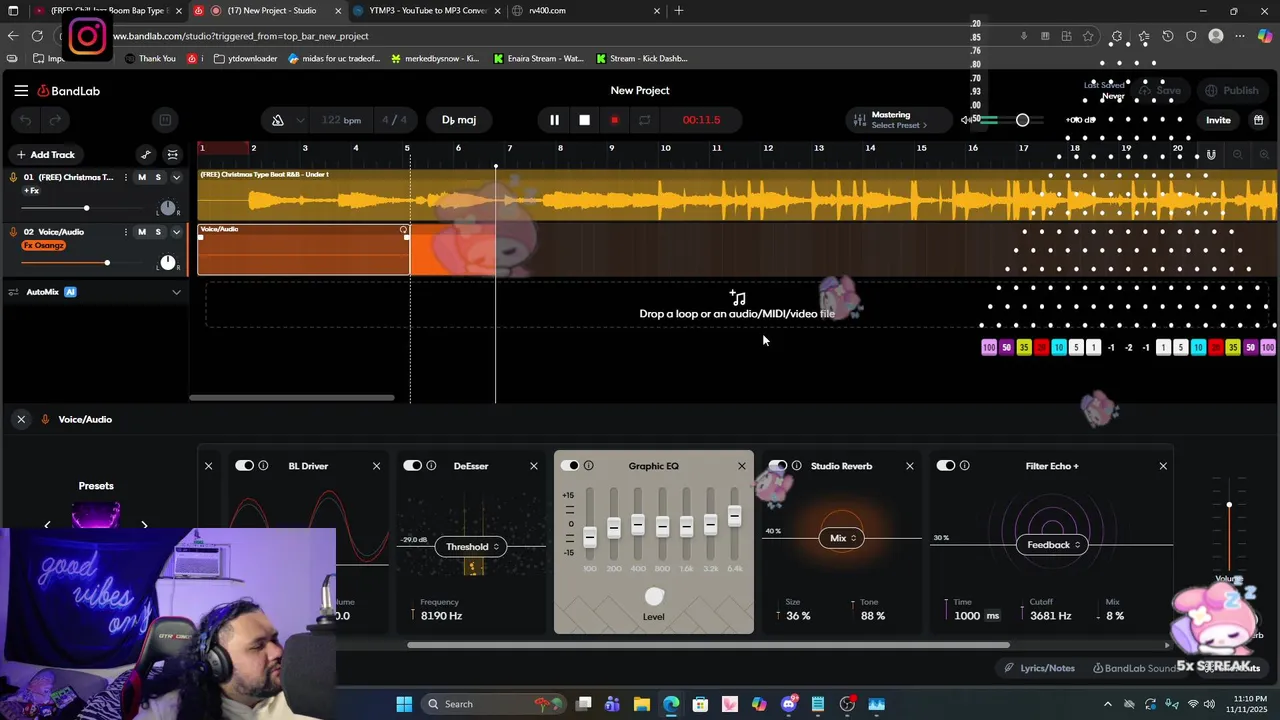The image size is (1280, 720).
Task: Select Voice/Audio recorded region
Action: [304, 249]
